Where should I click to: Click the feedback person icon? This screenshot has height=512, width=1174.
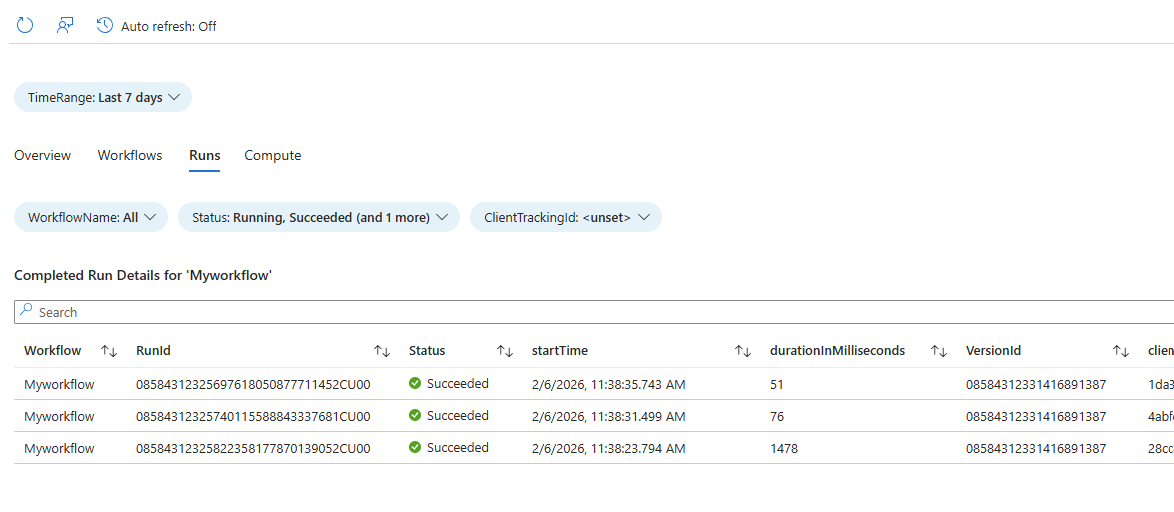pyautogui.click(x=65, y=26)
